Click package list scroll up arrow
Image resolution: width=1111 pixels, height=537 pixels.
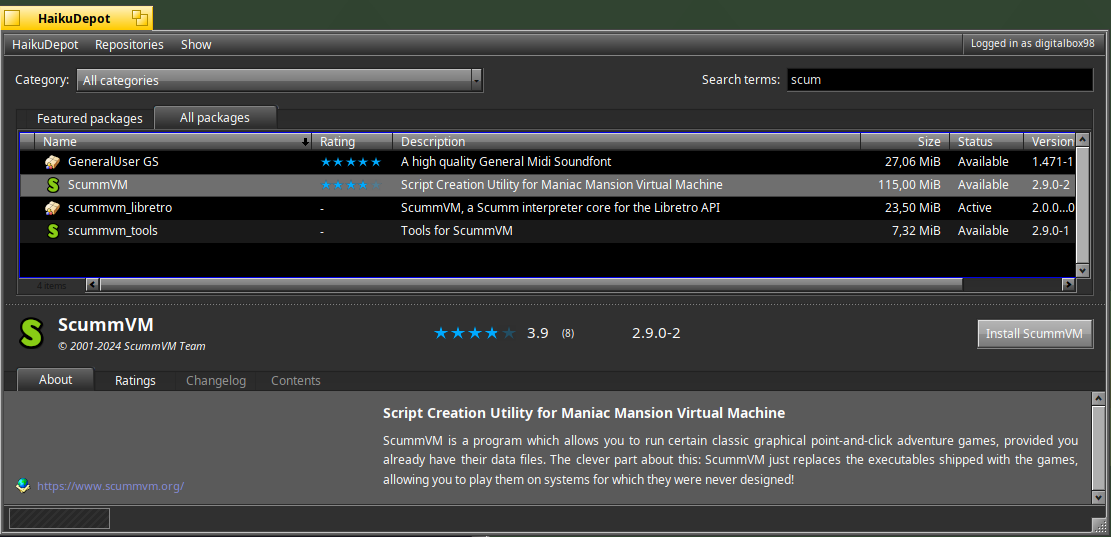[x=1082, y=140]
